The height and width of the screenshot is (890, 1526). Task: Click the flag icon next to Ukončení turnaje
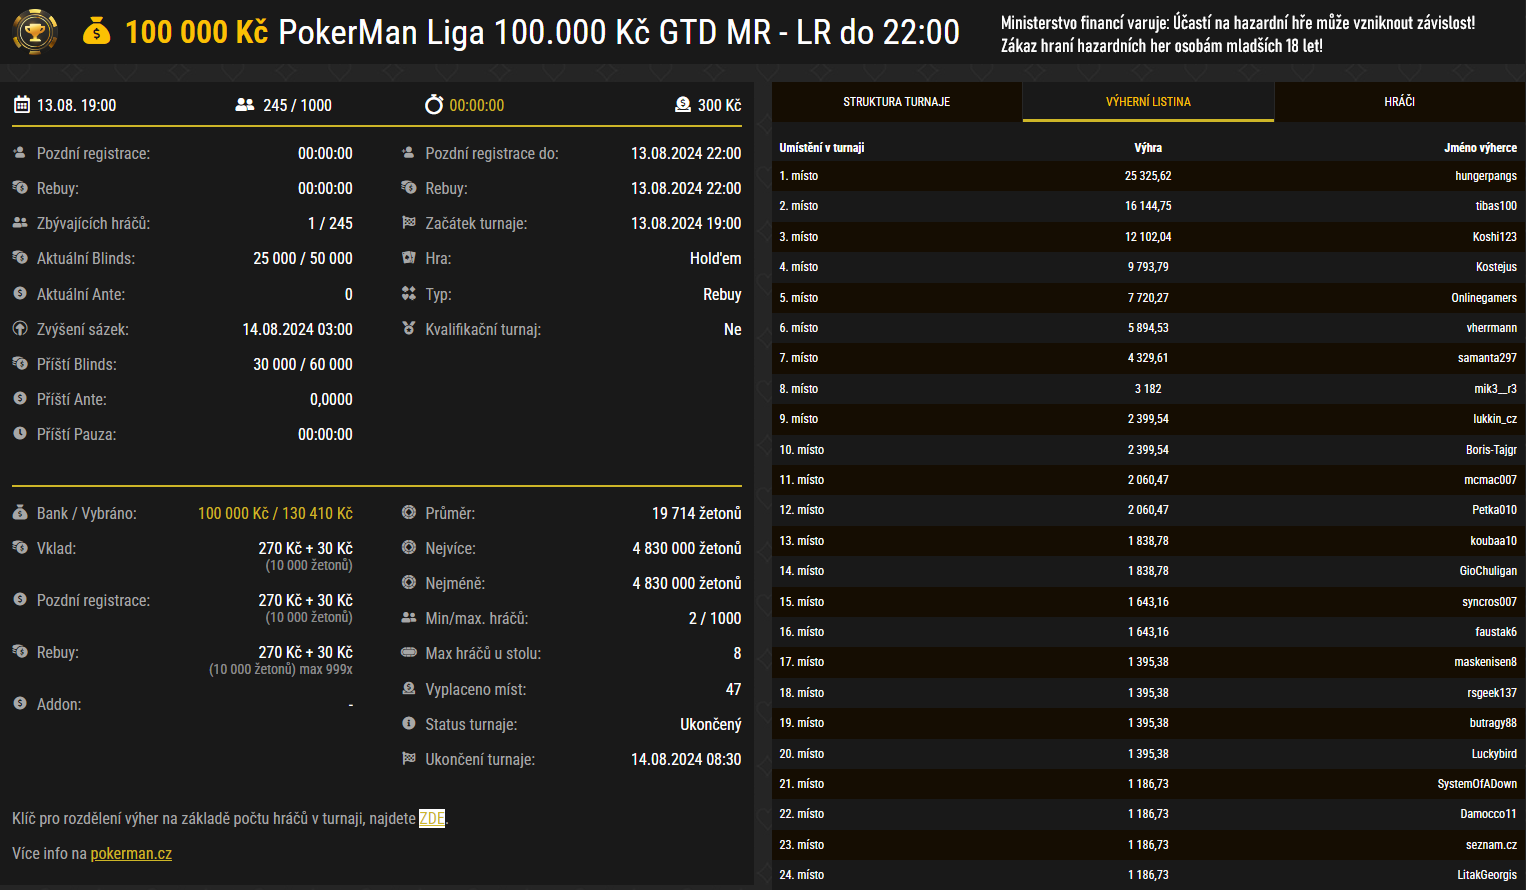pos(409,759)
